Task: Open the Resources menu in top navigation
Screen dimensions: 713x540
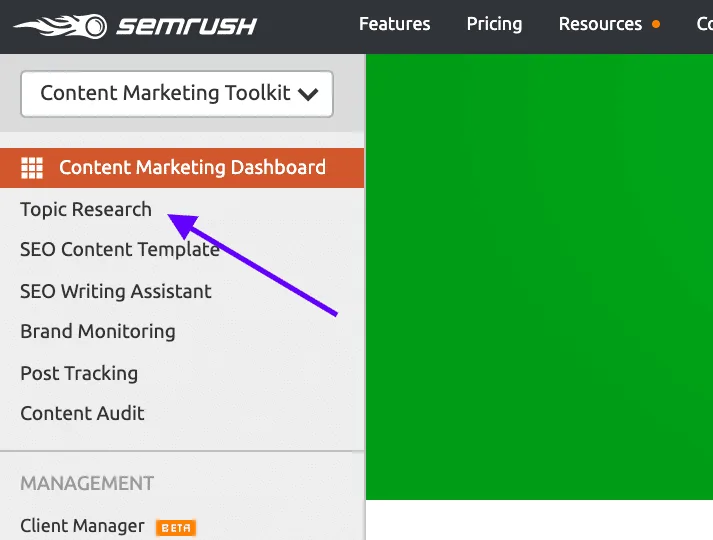Action: pos(600,24)
